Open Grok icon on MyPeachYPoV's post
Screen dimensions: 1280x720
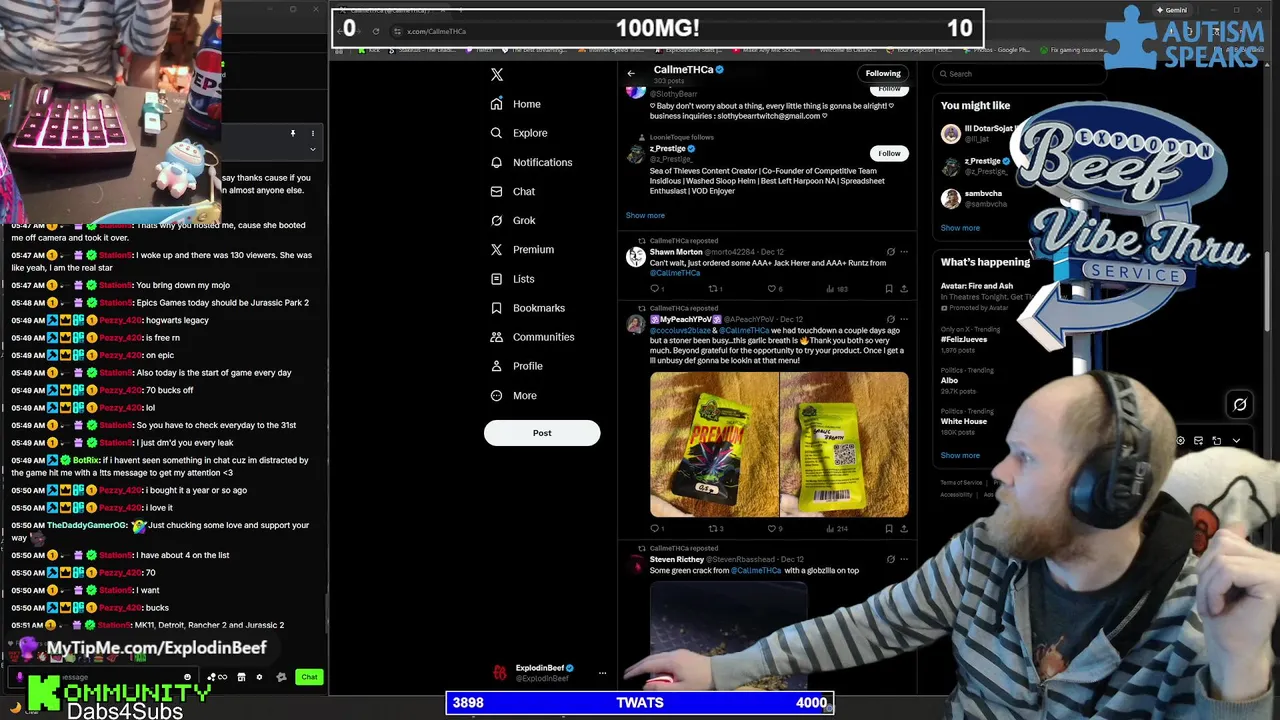[x=890, y=319]
